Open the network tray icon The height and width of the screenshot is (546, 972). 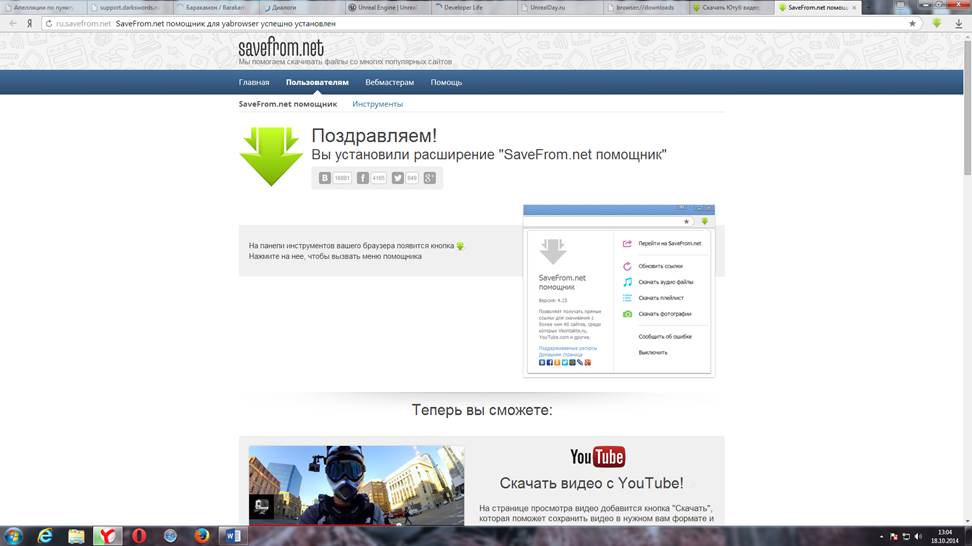coord(906,537)
